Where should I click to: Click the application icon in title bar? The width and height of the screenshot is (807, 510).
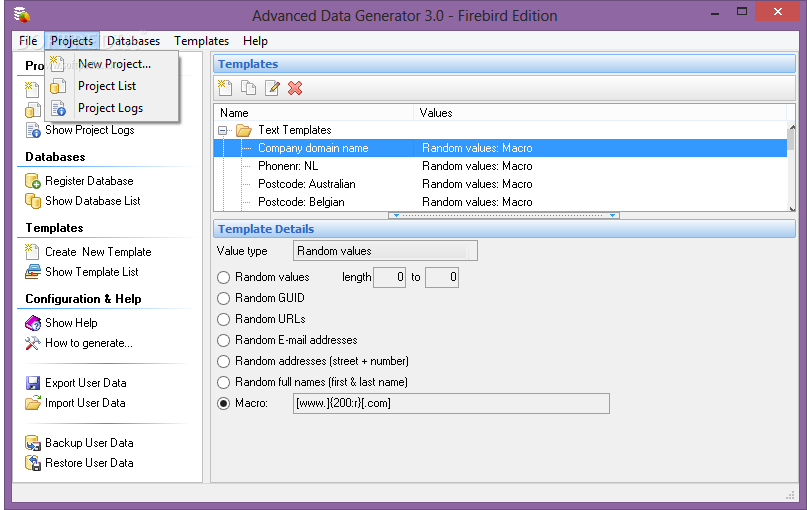point(22,14)
